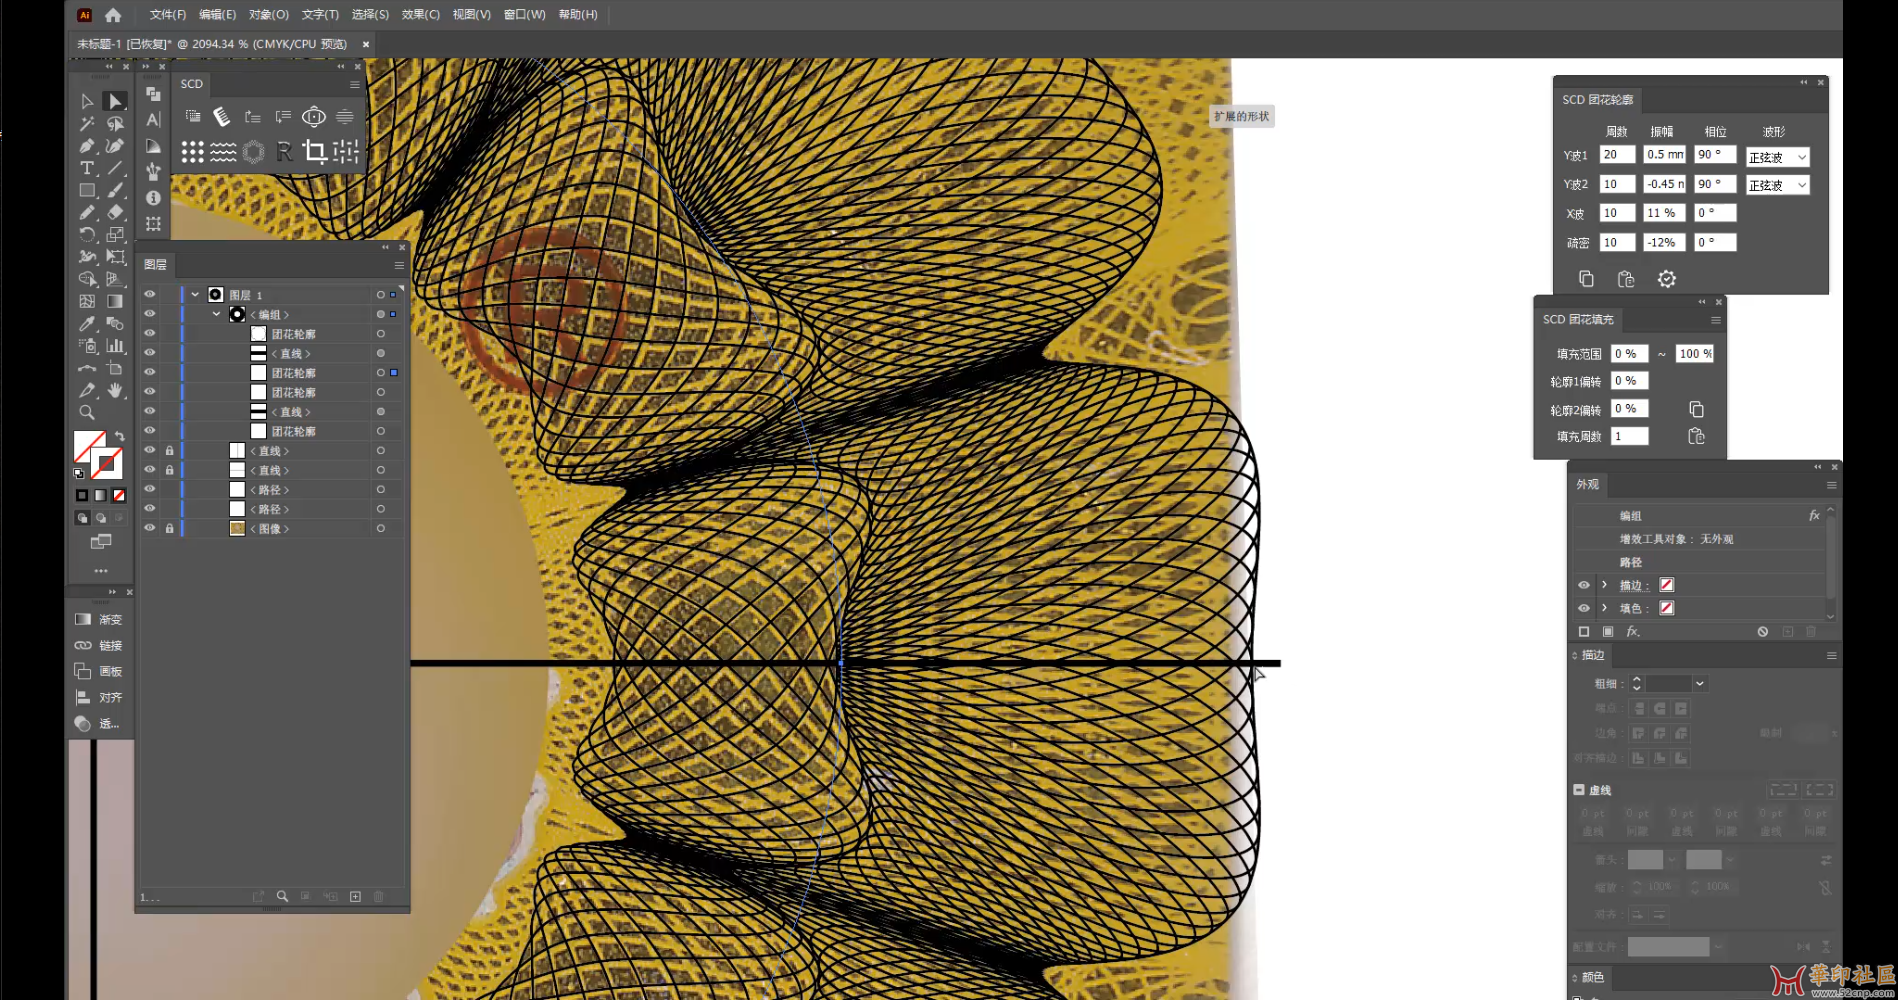Image resolution: width=1898 pixels, height=1000 pixels.
Task: Select the Hand tool
Action: tap(115, 390)
